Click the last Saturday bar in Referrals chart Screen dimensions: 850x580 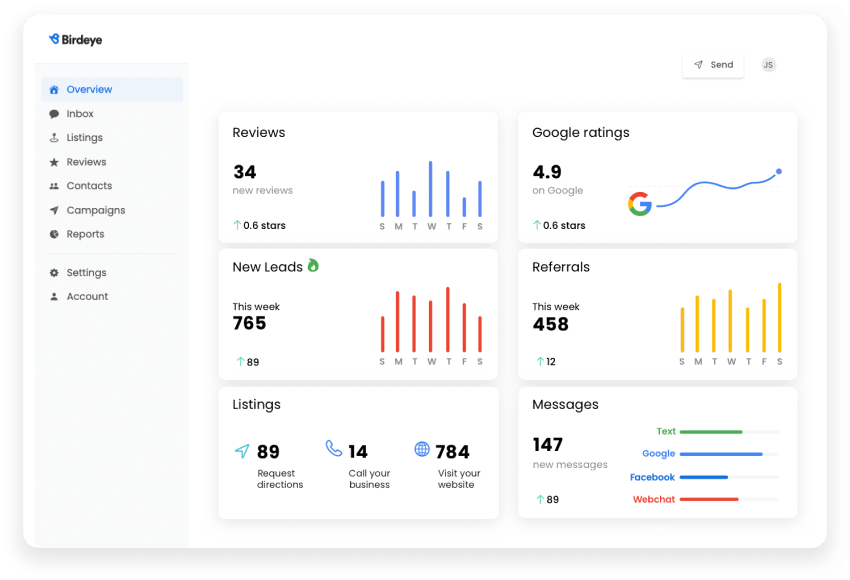(780, 318)
